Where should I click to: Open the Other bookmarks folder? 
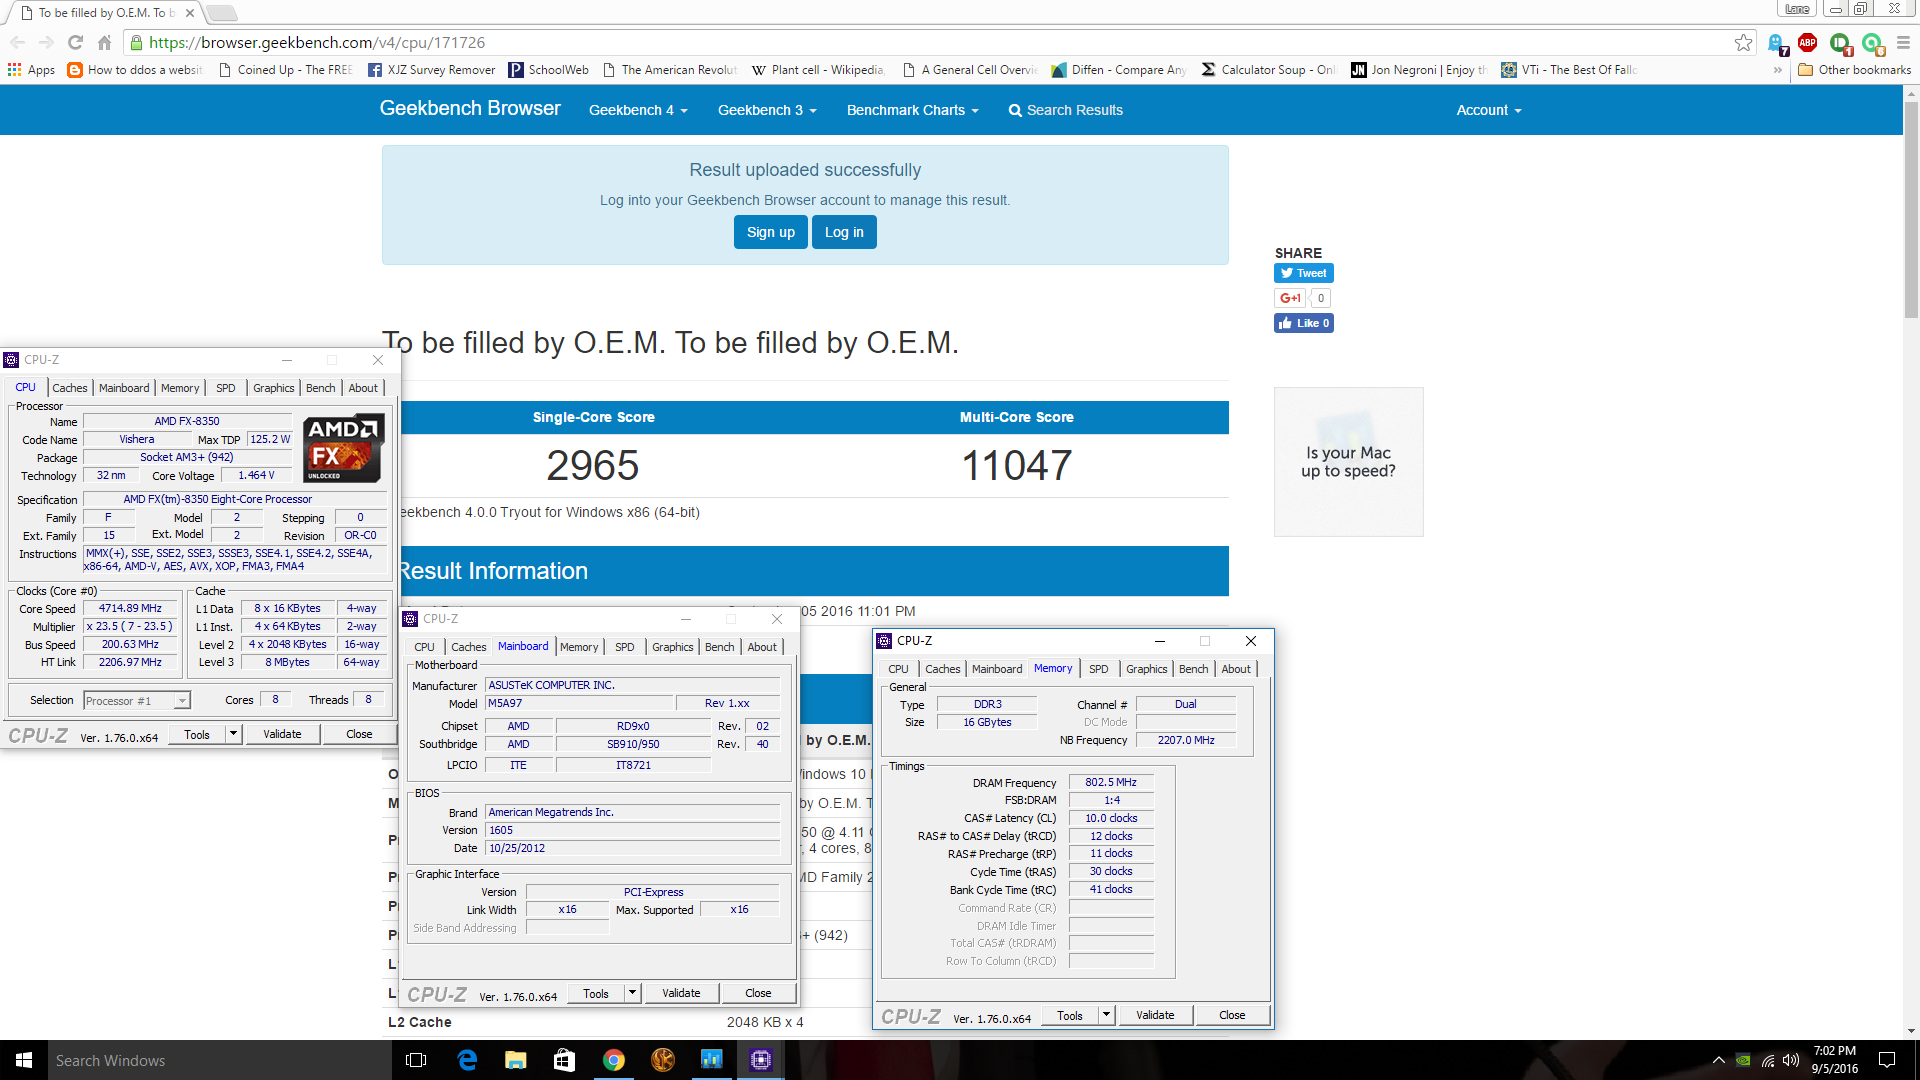click(x=1854, y=70)
